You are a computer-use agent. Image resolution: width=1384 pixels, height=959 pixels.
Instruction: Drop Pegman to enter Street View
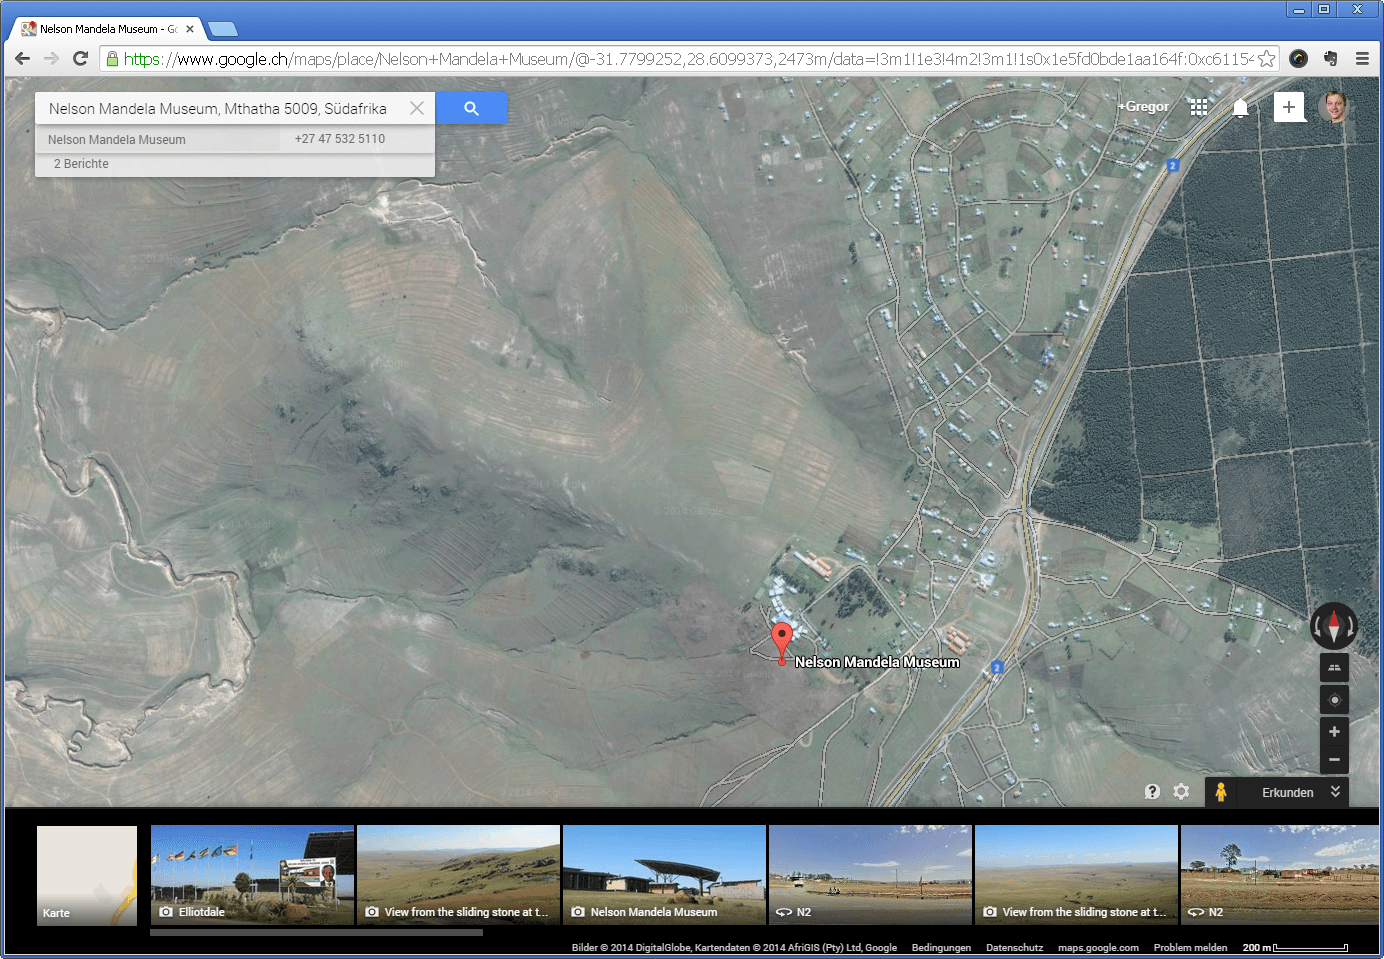[x=1221, y=792]
